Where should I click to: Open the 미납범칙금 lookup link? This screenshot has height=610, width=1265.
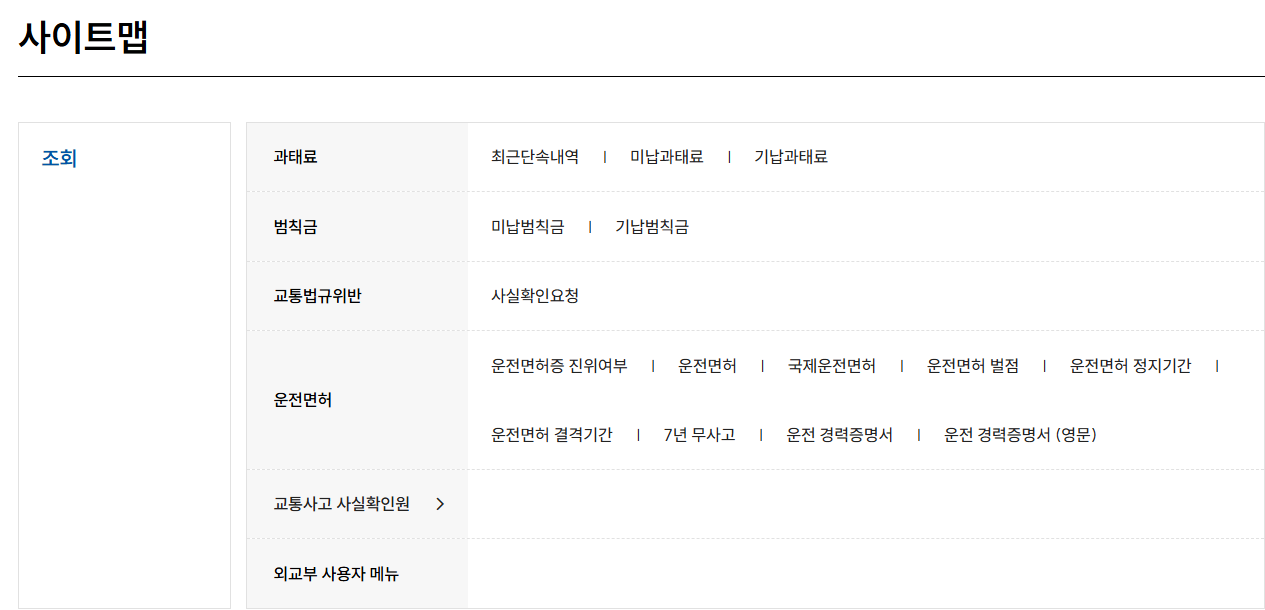527,226
